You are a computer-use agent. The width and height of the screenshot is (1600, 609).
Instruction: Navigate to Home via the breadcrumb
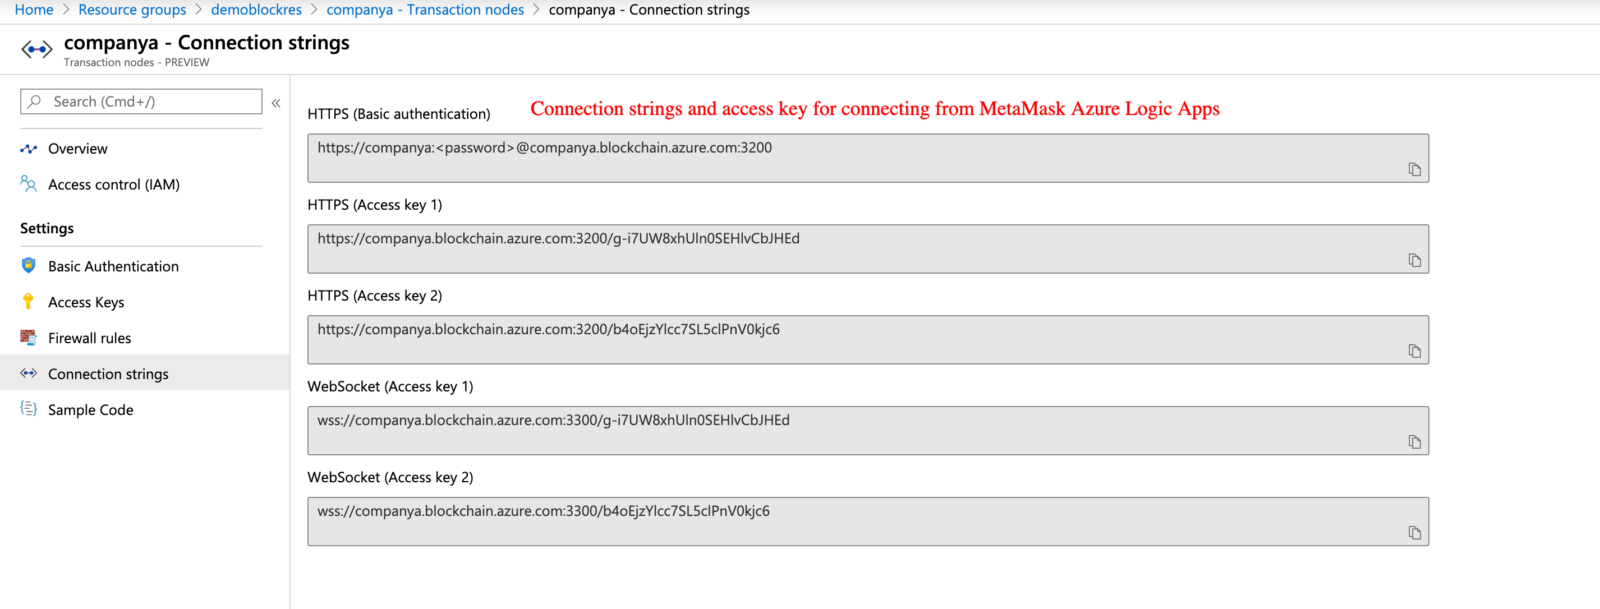(x=33, y=9)
